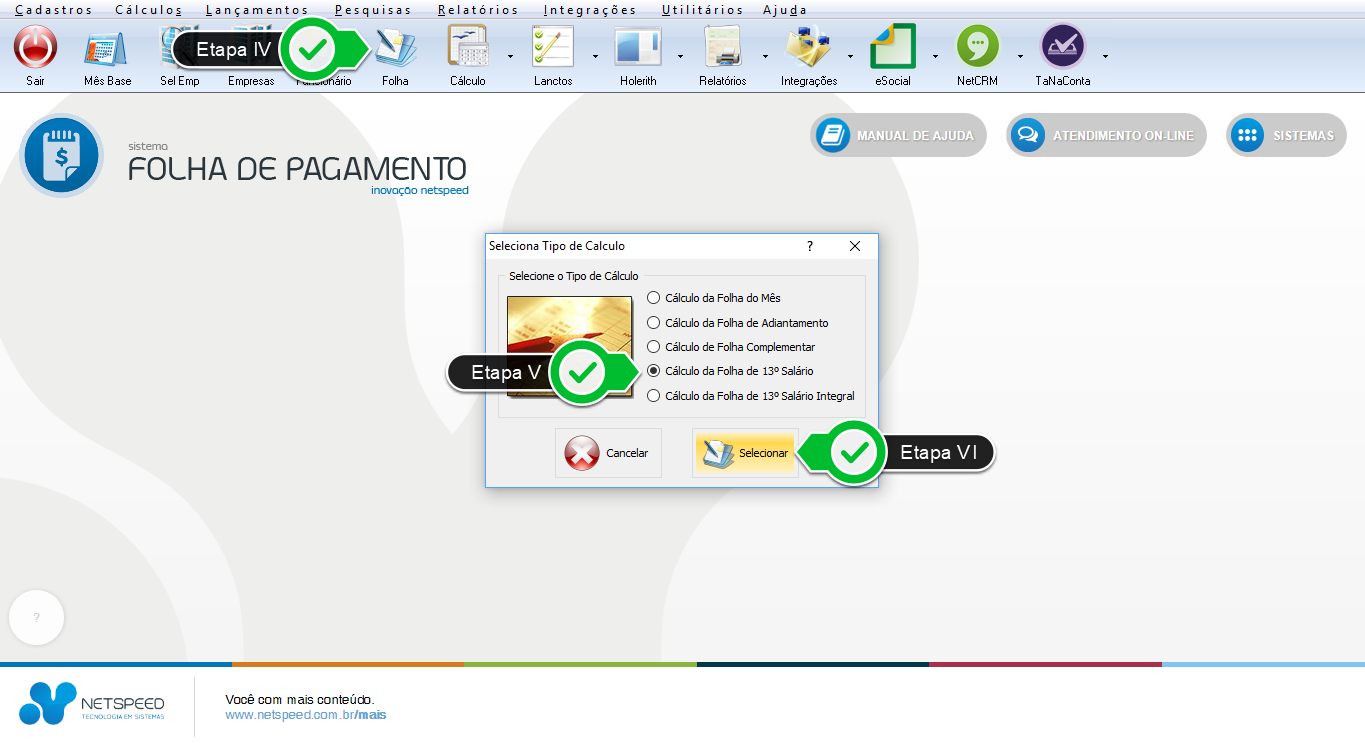Follow the www.netspeed.com.br/mais link
The height and width of the screenshot is (743, 1365).
tap(305, 715)
